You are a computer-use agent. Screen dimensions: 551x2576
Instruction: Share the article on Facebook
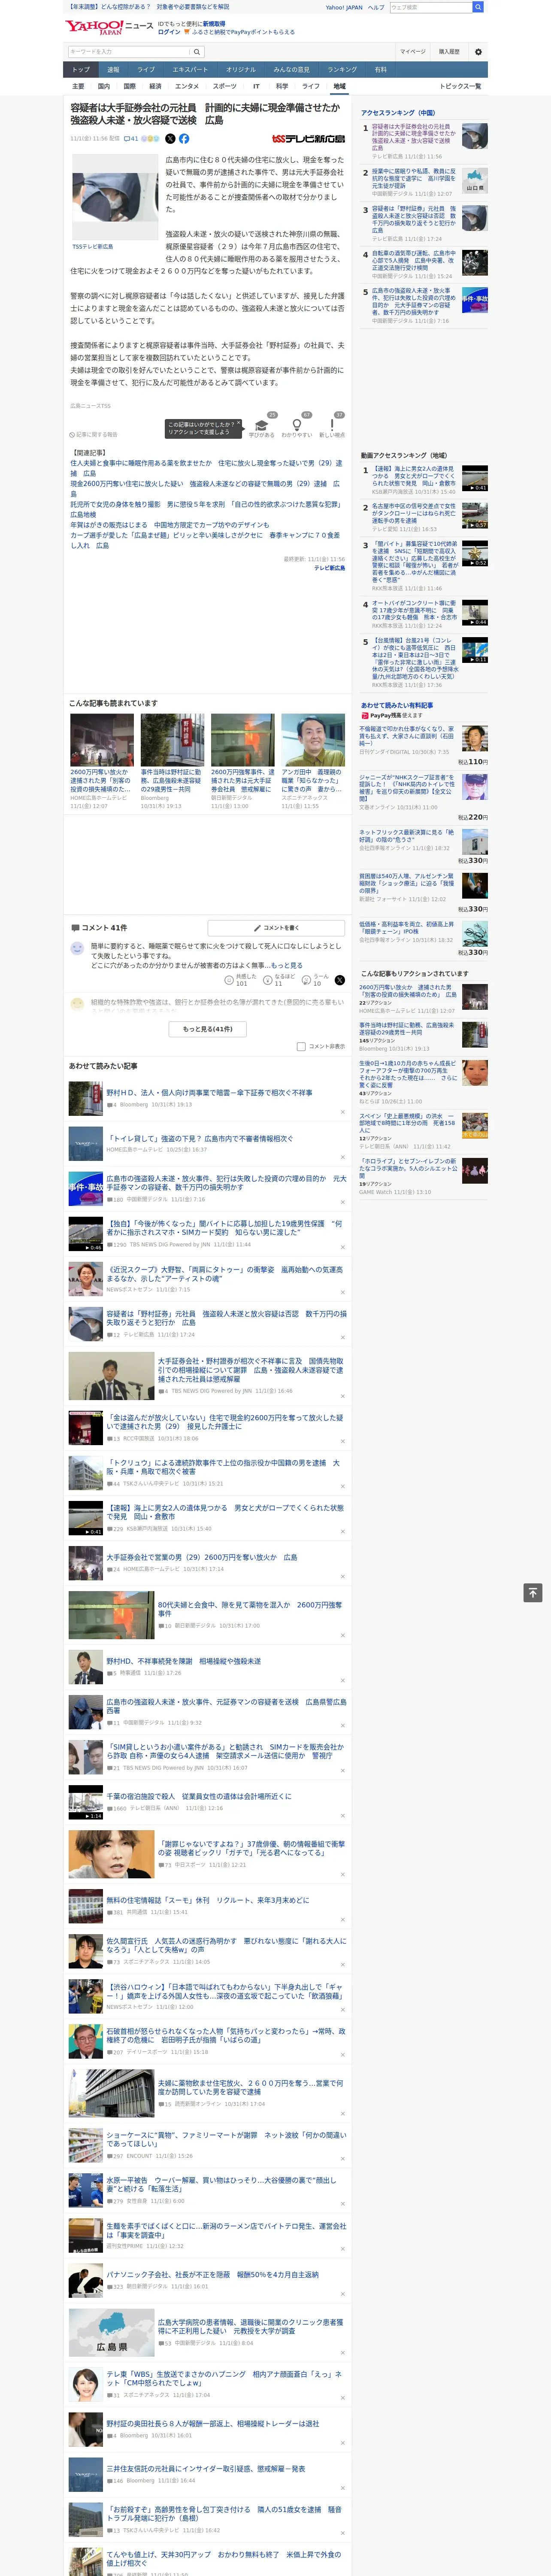coord(184,139)
